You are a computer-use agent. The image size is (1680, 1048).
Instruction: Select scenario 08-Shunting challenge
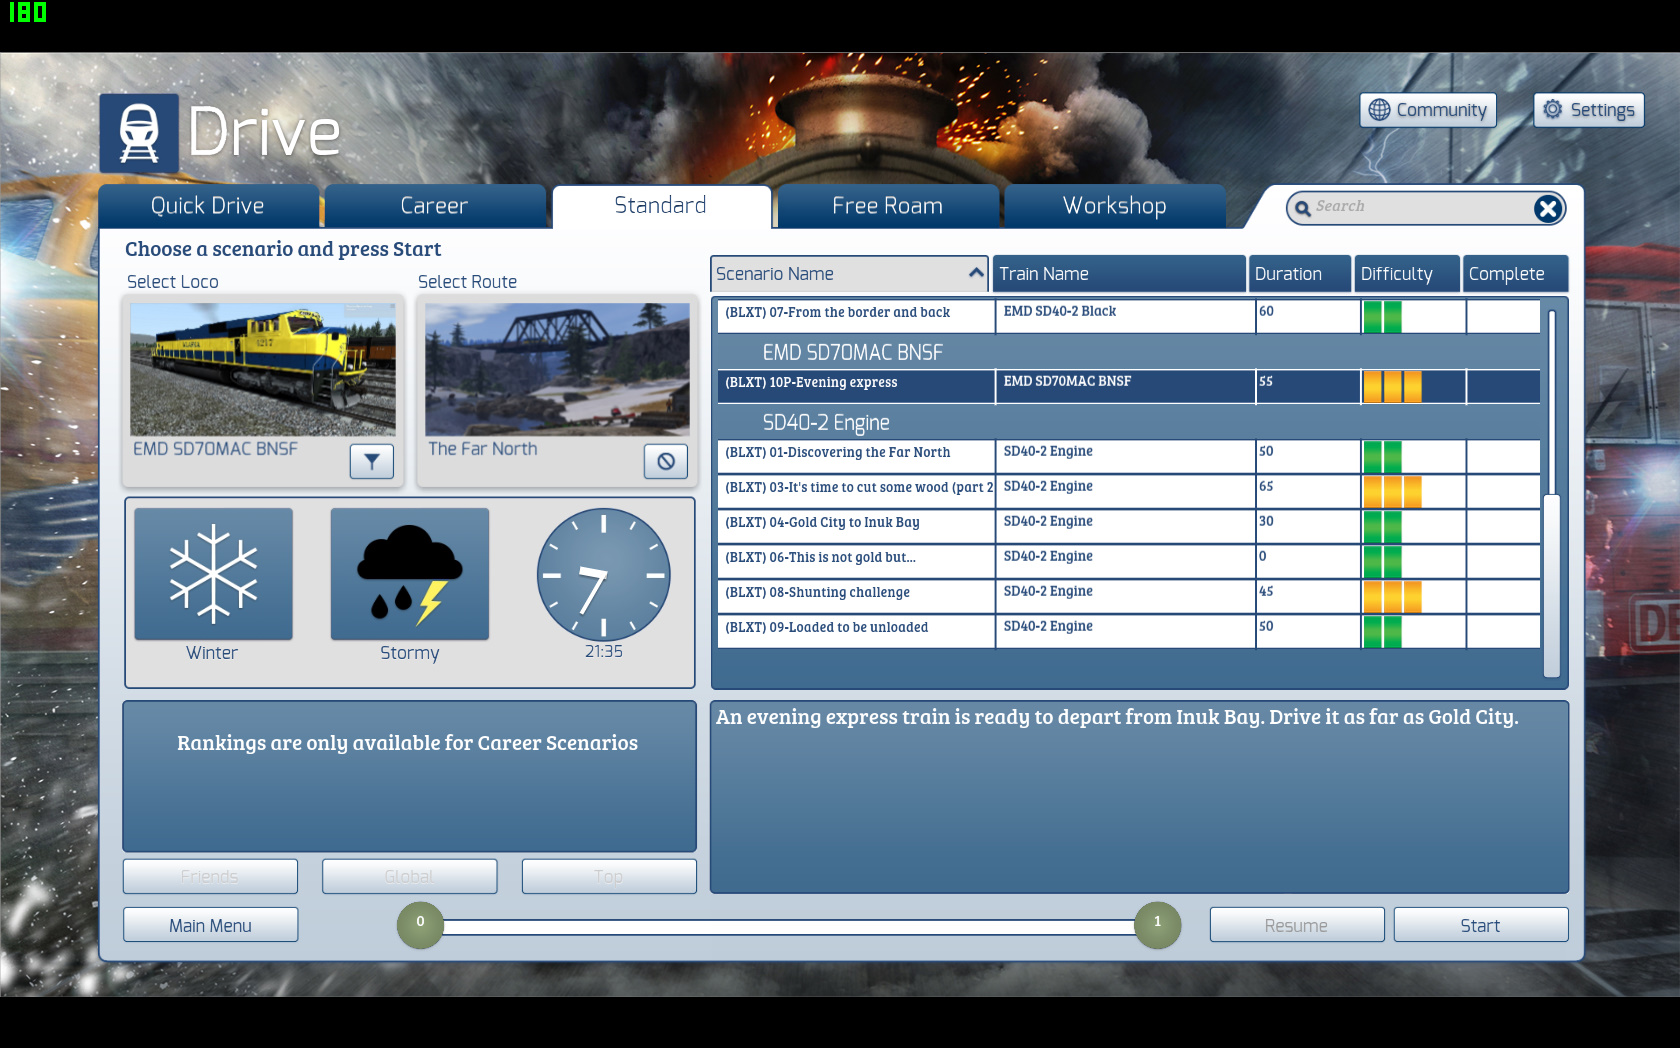pos(1128,596)
